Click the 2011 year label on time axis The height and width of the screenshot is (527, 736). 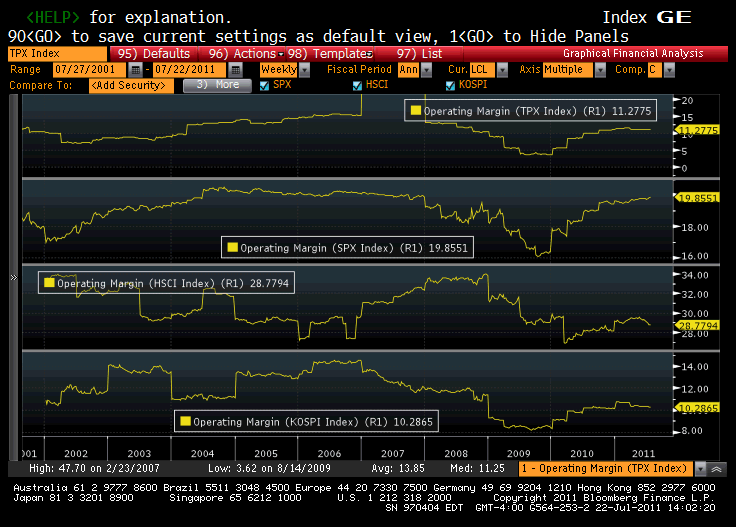tap(643, 453)
